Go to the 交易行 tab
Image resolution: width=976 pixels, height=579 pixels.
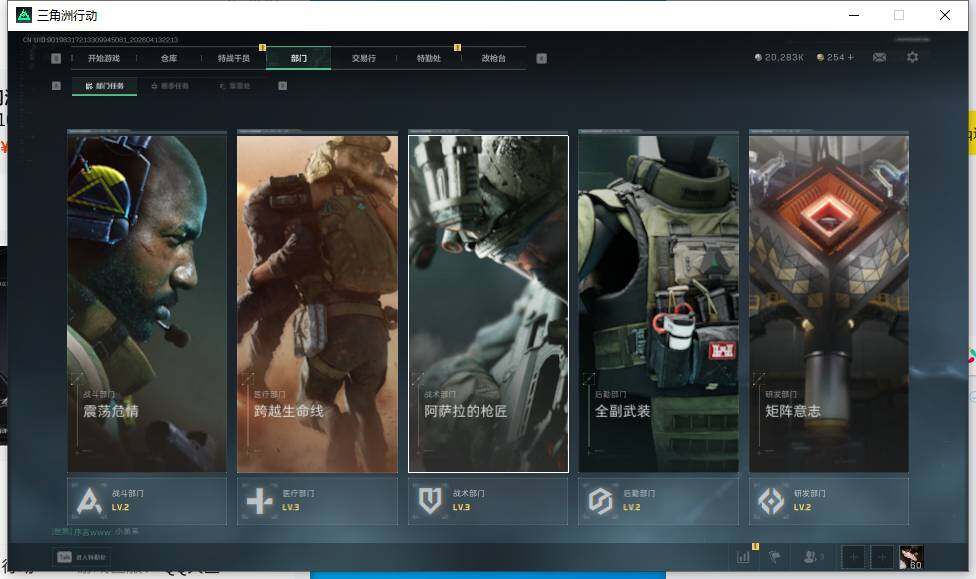point(364,58)
